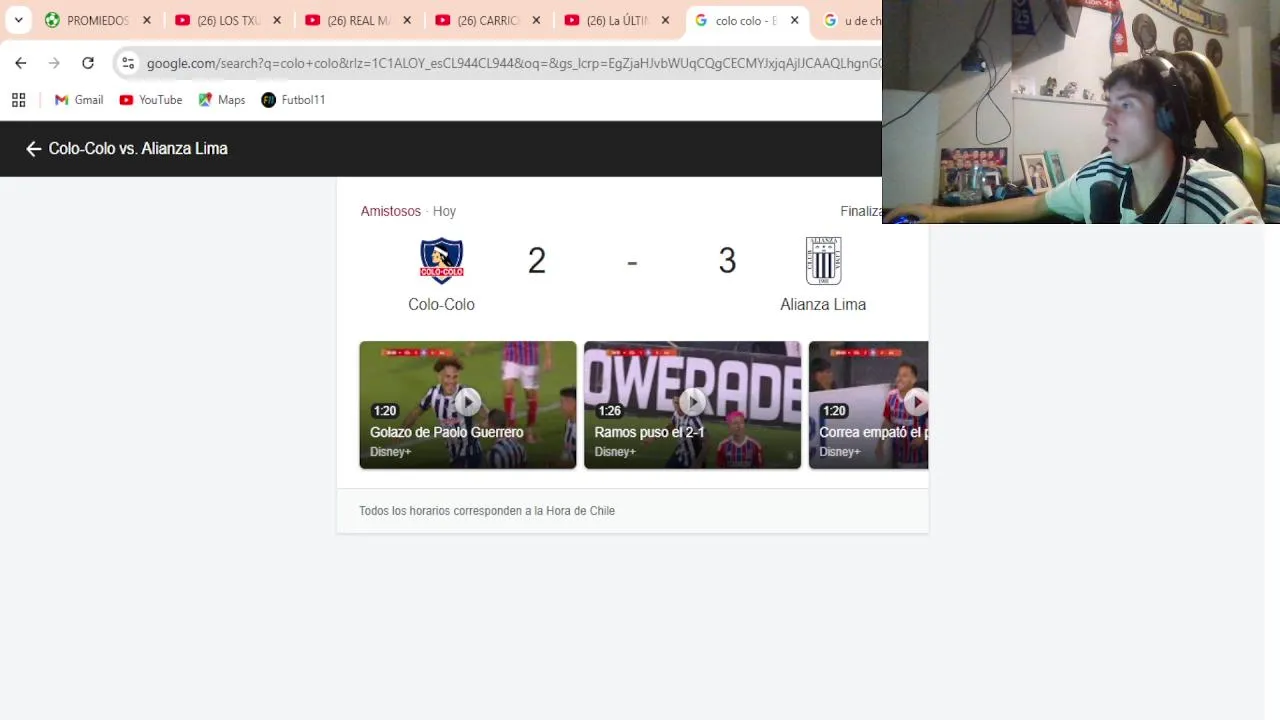This screenshot has height=720, width=1280.
Task: Go back with the browser back arrow
Action: (x=21, y=63)
